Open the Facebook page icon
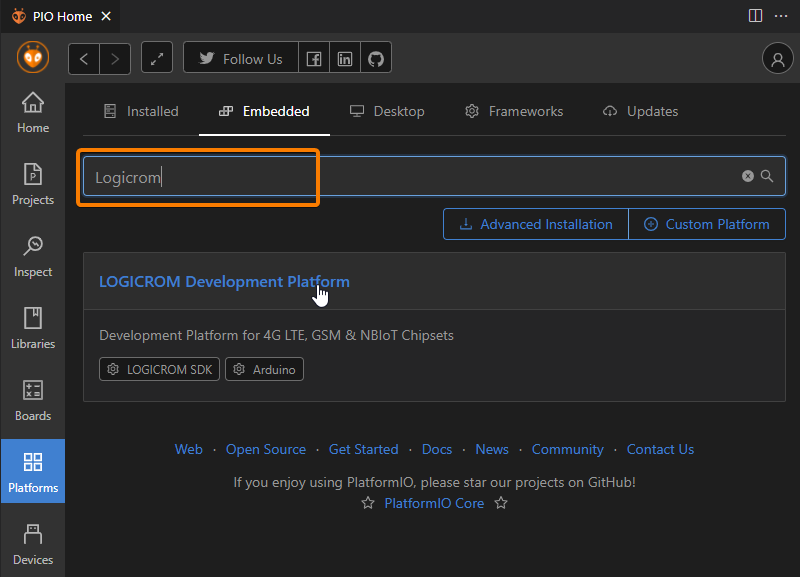This screenshot has height=577, width=800. 314,59
